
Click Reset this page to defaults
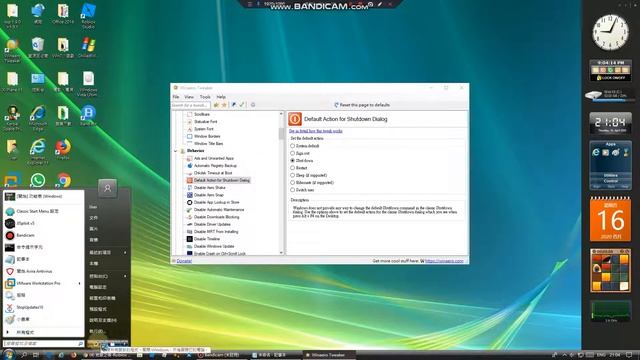362,105
